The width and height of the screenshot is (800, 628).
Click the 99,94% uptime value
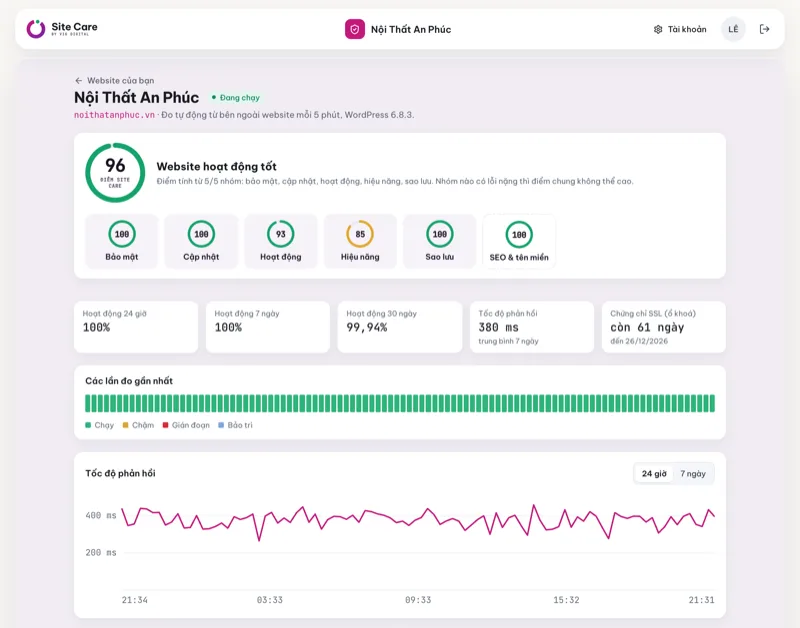point(367,328)
